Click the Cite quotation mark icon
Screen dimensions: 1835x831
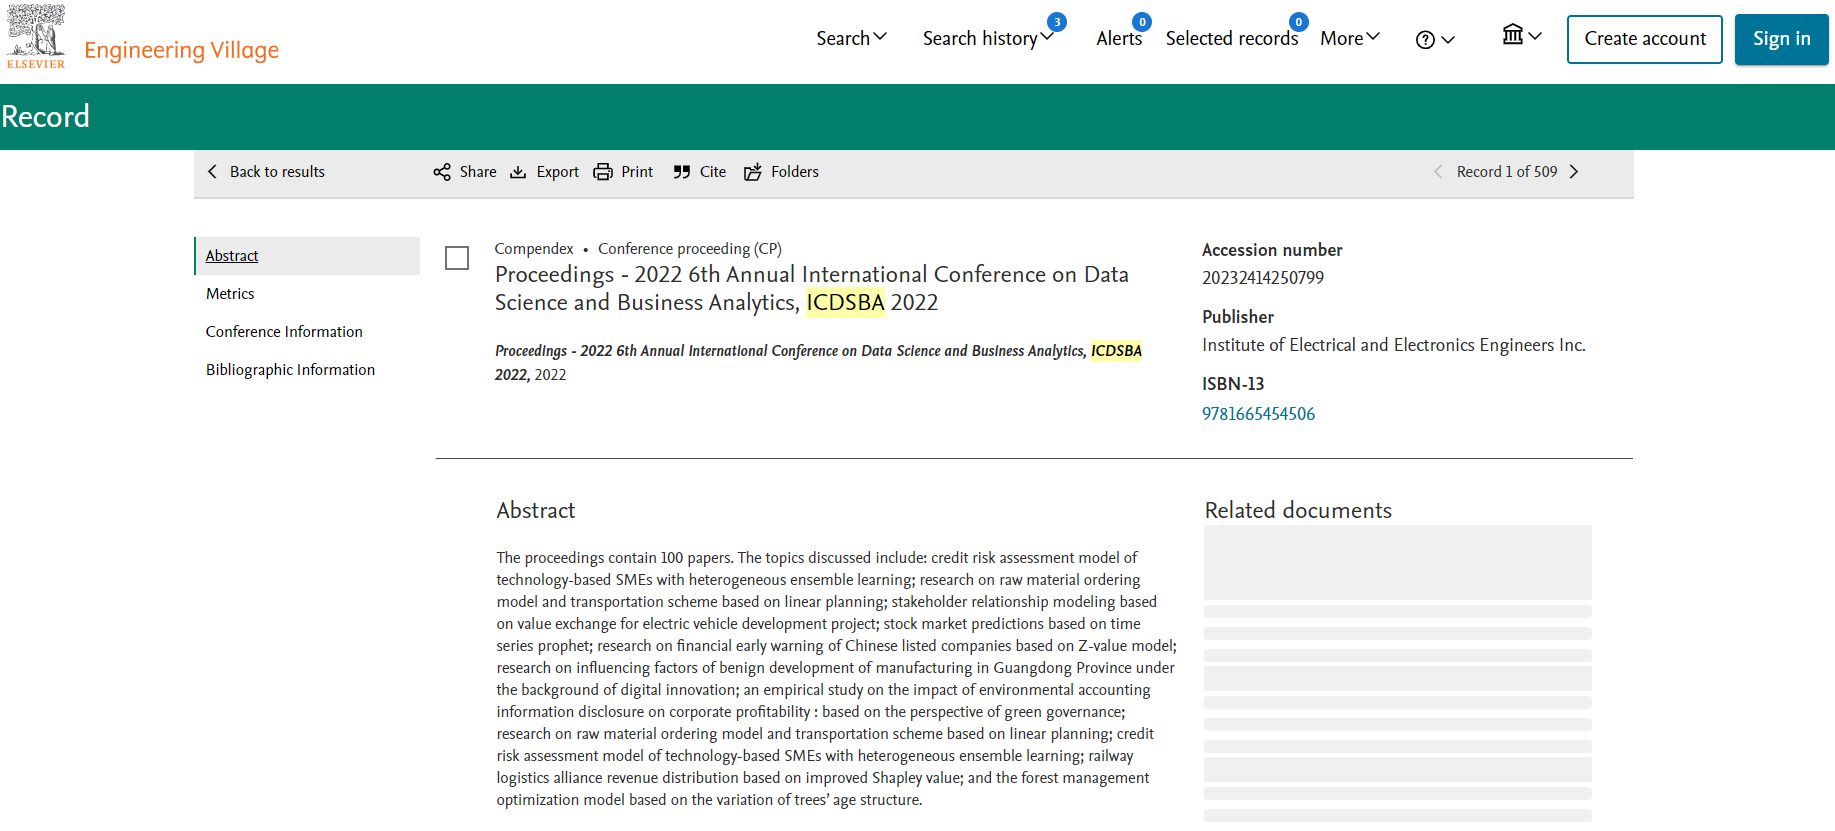click(682, 172)
